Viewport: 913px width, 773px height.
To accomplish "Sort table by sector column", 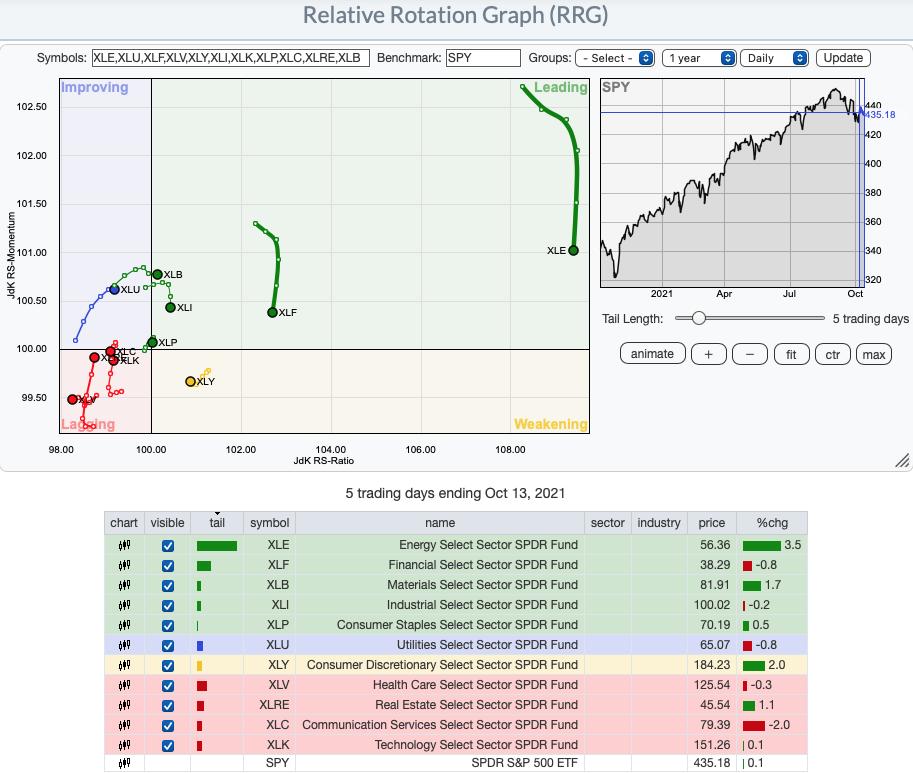I will click(607, 523).
